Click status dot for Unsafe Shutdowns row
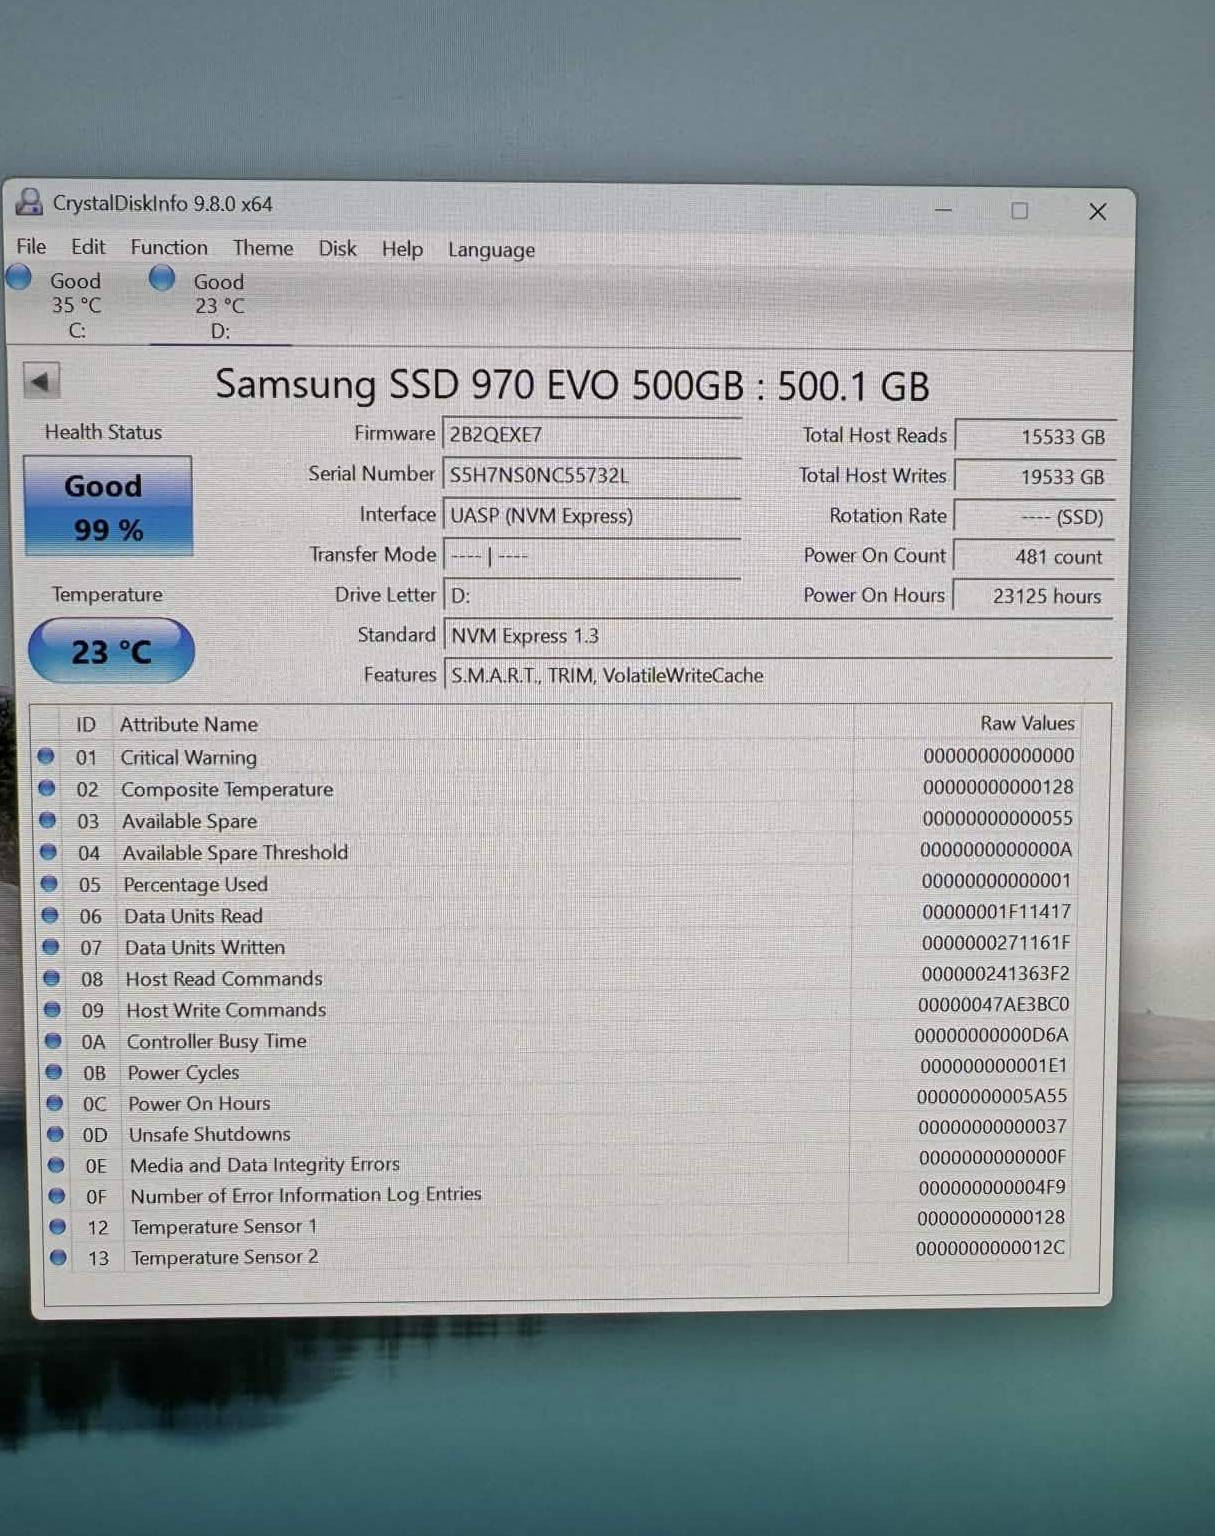Viewport: 1215px width, 1536px height. click(x=56, y=1135)
